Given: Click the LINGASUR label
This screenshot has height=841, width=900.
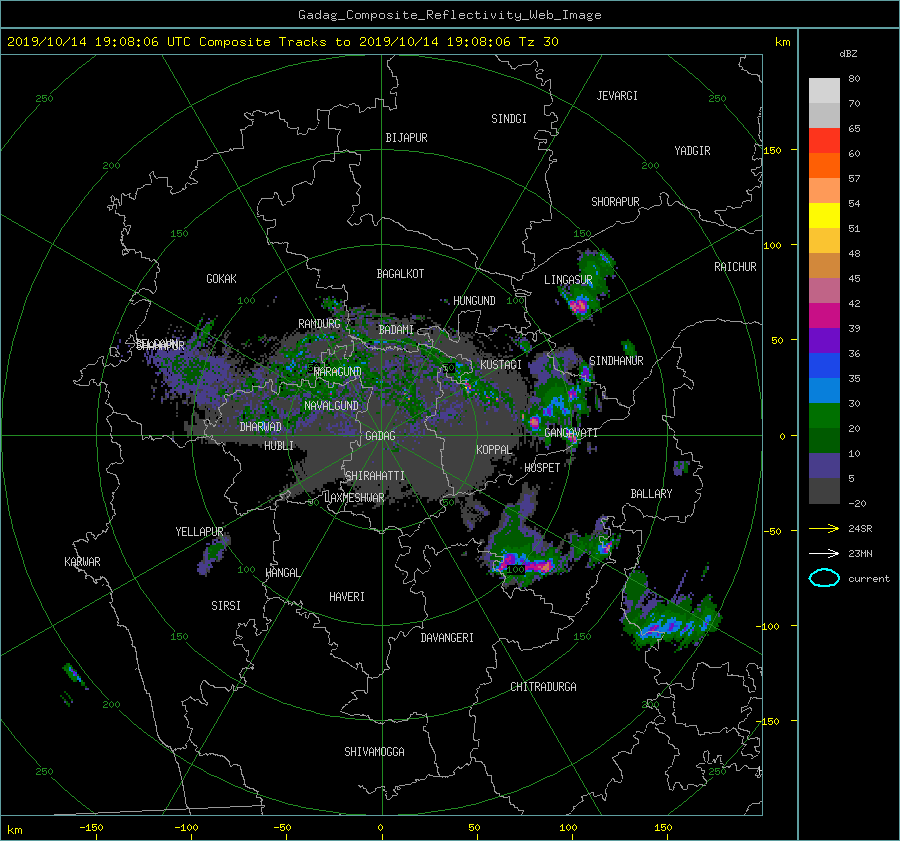Looking at the screenshot, I should click(568, 280).
